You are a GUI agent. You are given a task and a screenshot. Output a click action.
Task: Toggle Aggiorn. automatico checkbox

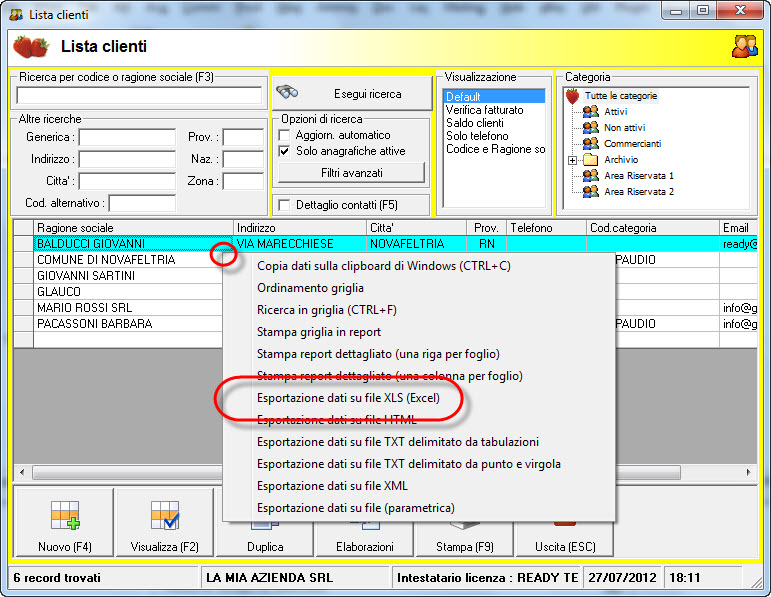pyautogui.click(x=284, y=135)
